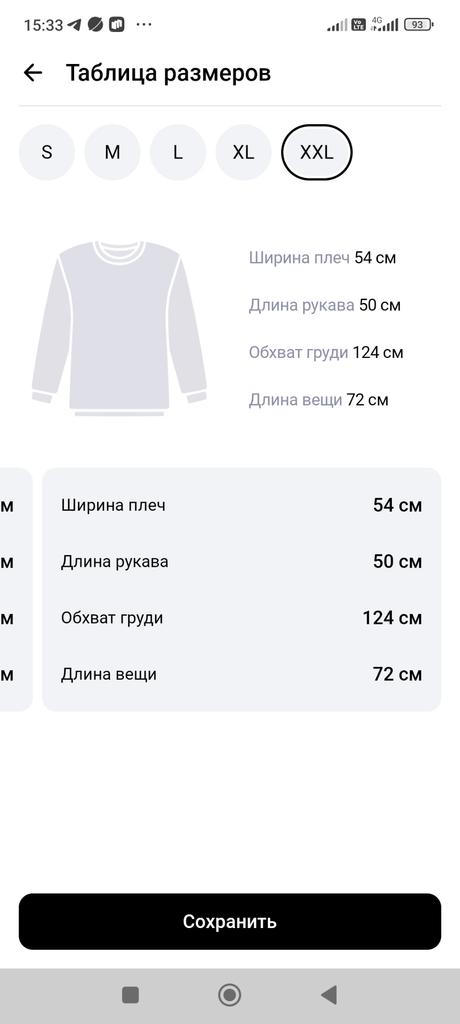This screenshot has height=1024, width=460.
Task: Tap the Длина рукава label beside illustration
Action: (x=302, y=305)
